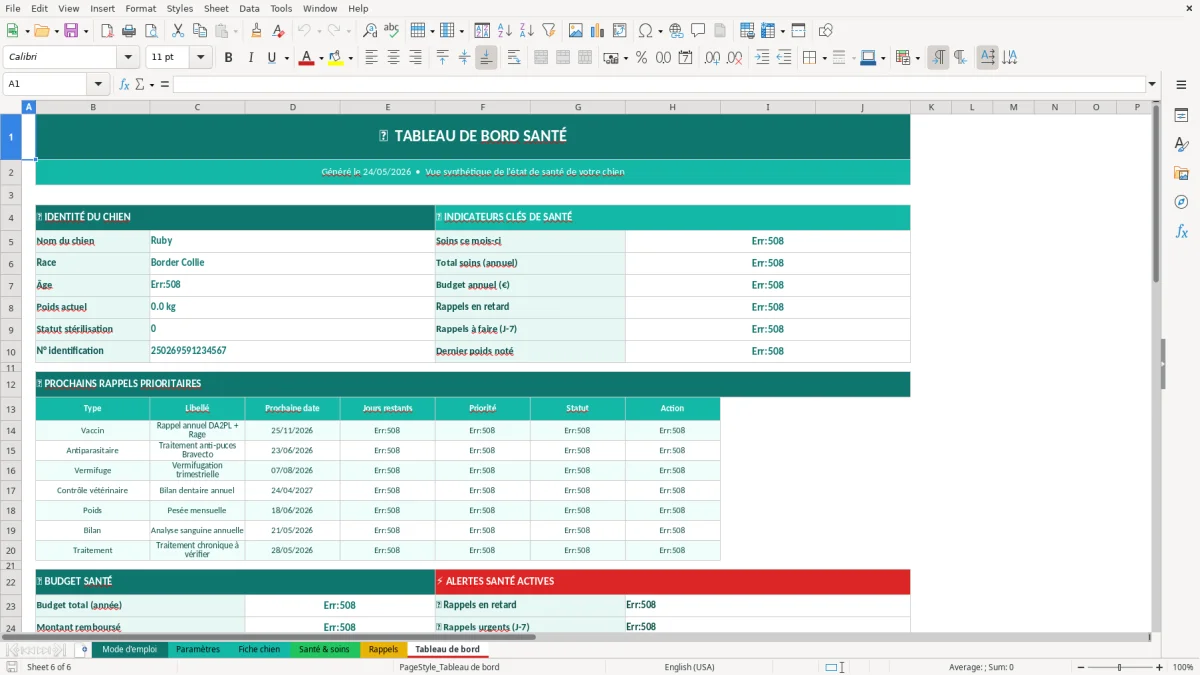The image size is (1200, 675).
Task: Open the Sheet menu
Action: (x=216, y=8)
